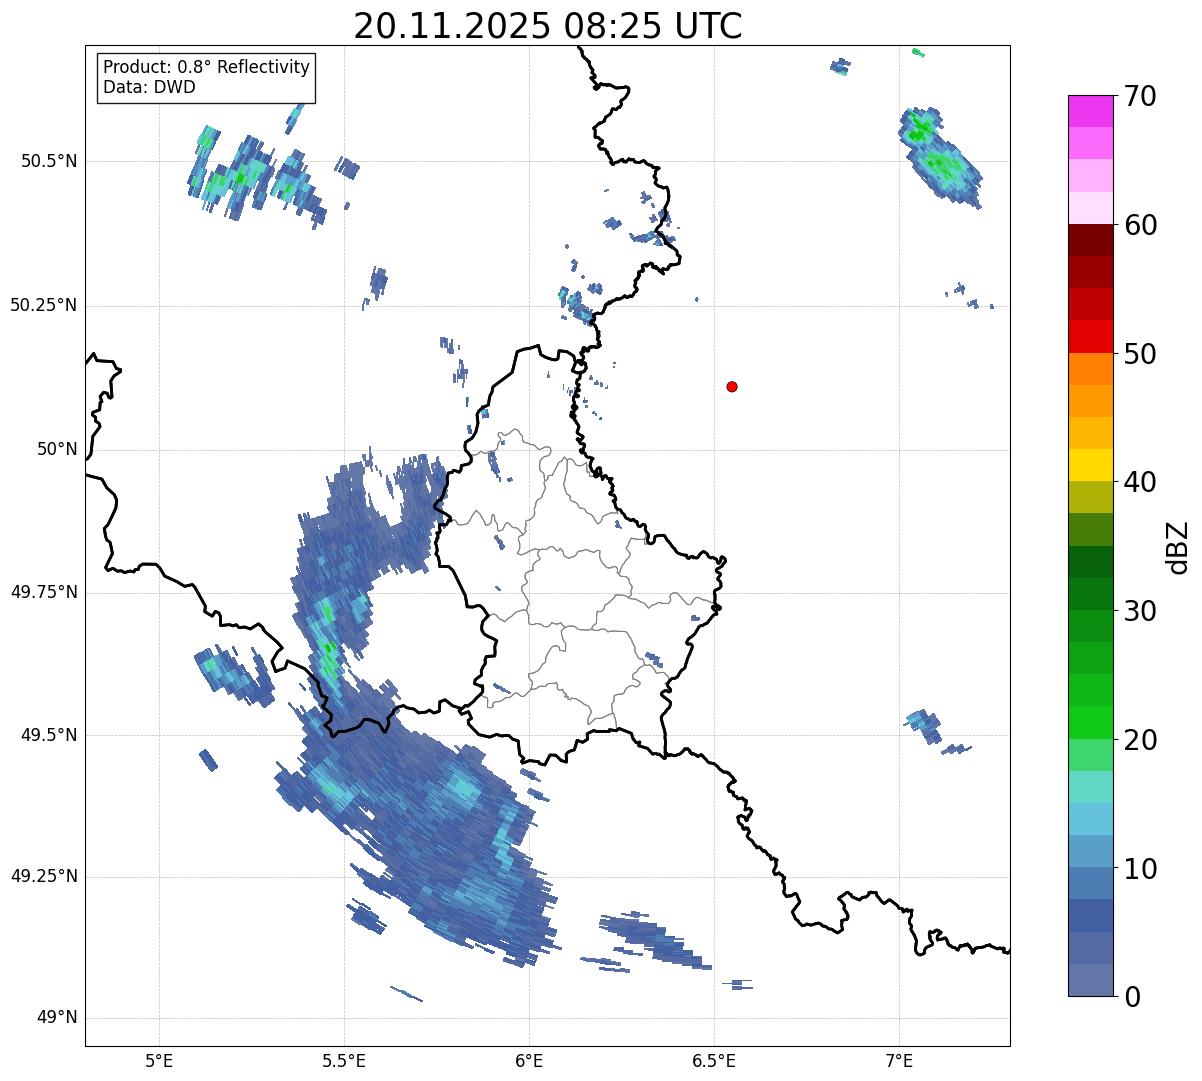Click the red station marker dot

(x=732, y=386)
